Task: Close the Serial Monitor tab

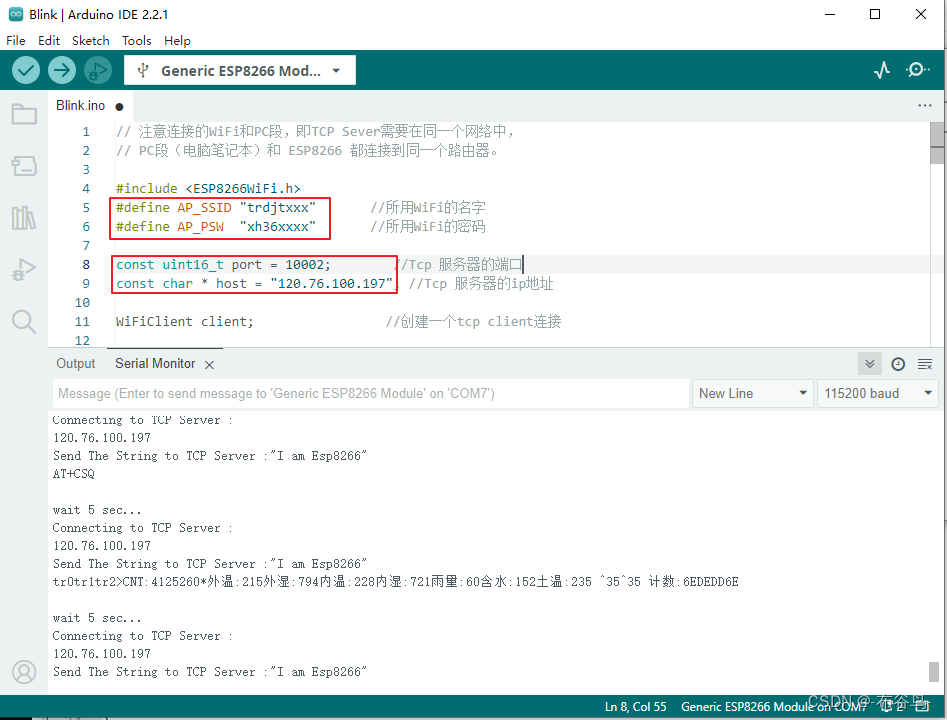Action: point(208,364)
